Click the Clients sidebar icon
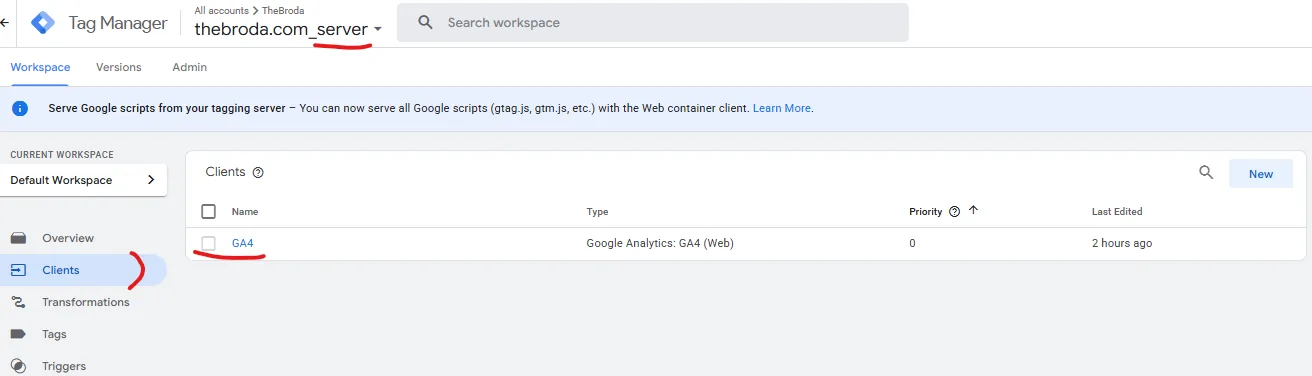This screenshot has height=376, width=1312. click(18, 270)
